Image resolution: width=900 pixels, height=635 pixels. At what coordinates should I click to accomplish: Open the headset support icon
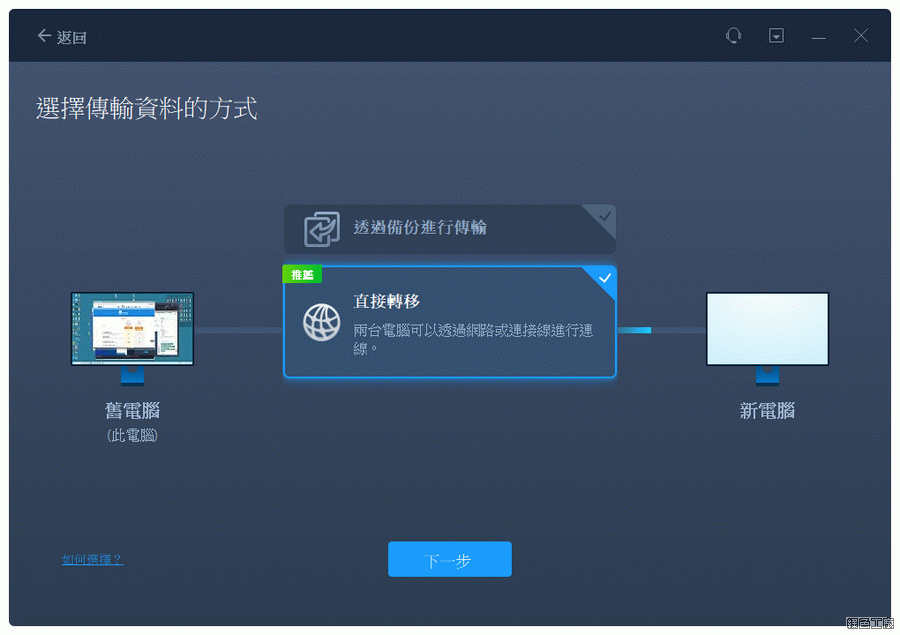pos(733,36)
